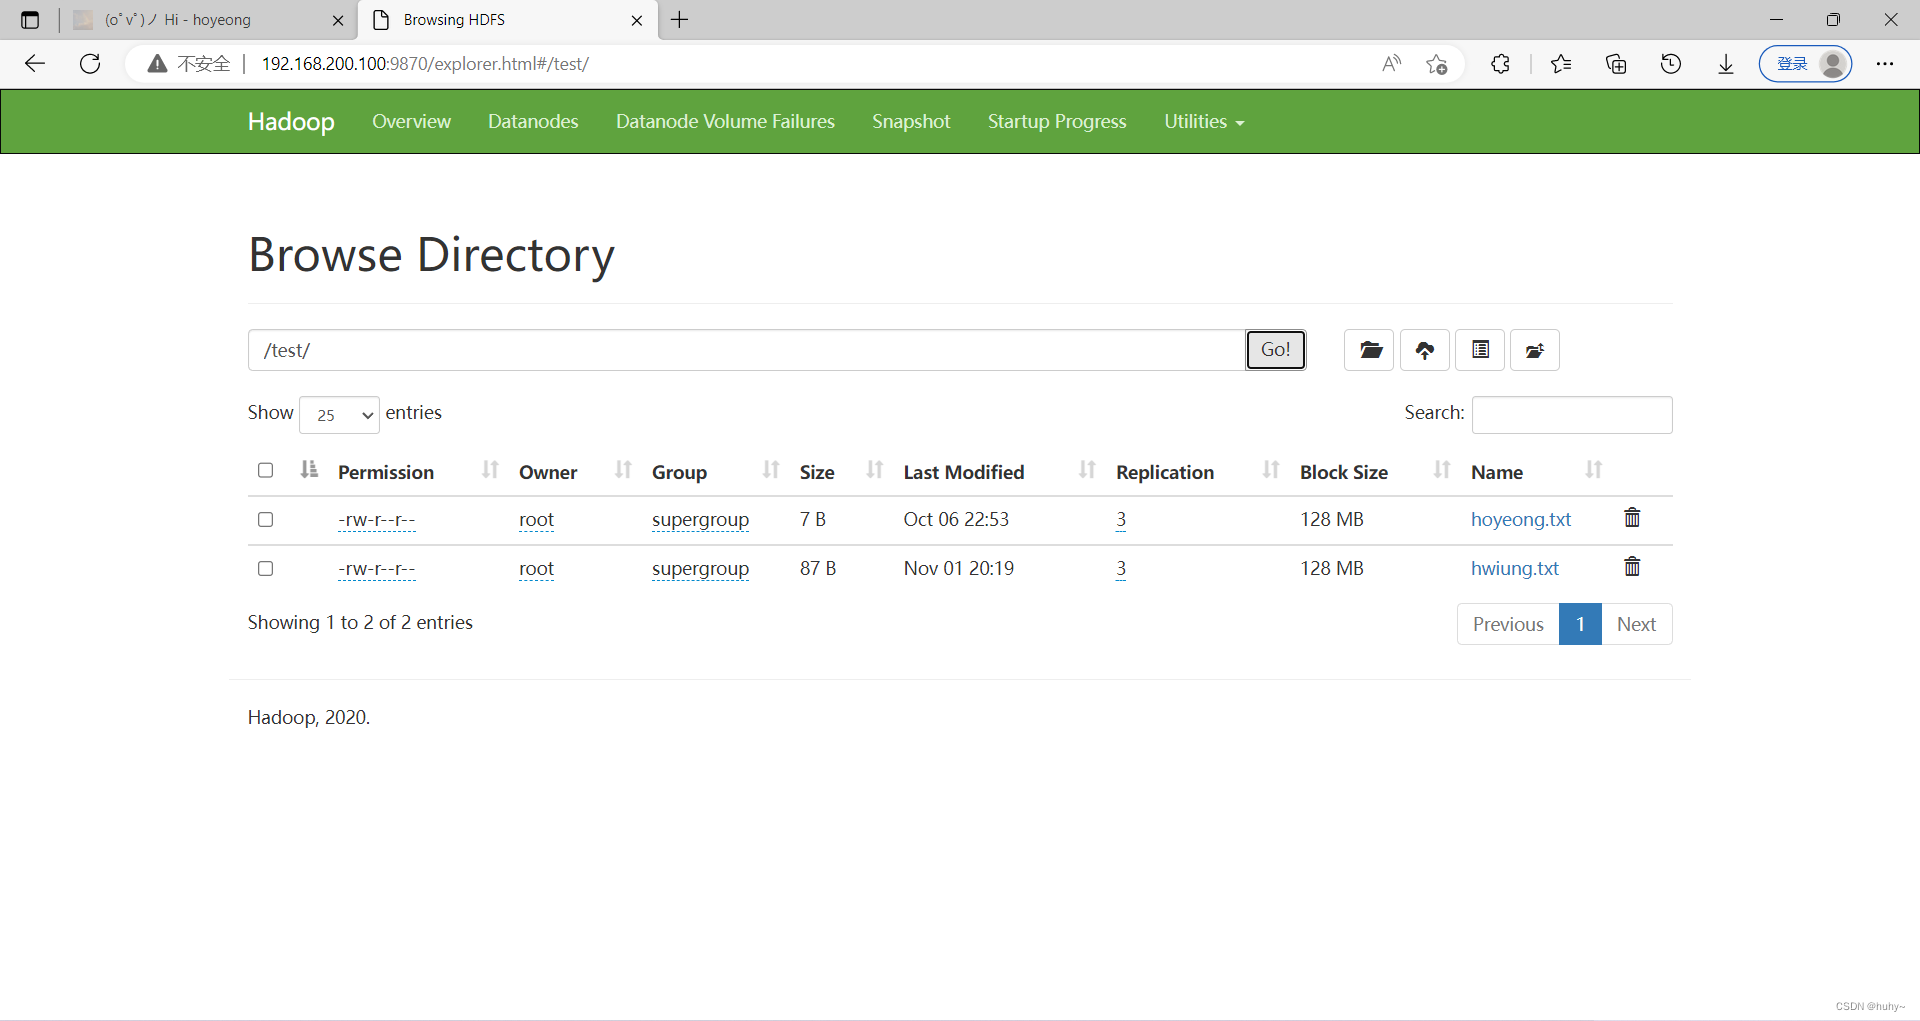This screenshot has height=1021, width=1920.
Task: Delete hoyeong.txt with its trash icon
Action: [x=1632, y=518]
